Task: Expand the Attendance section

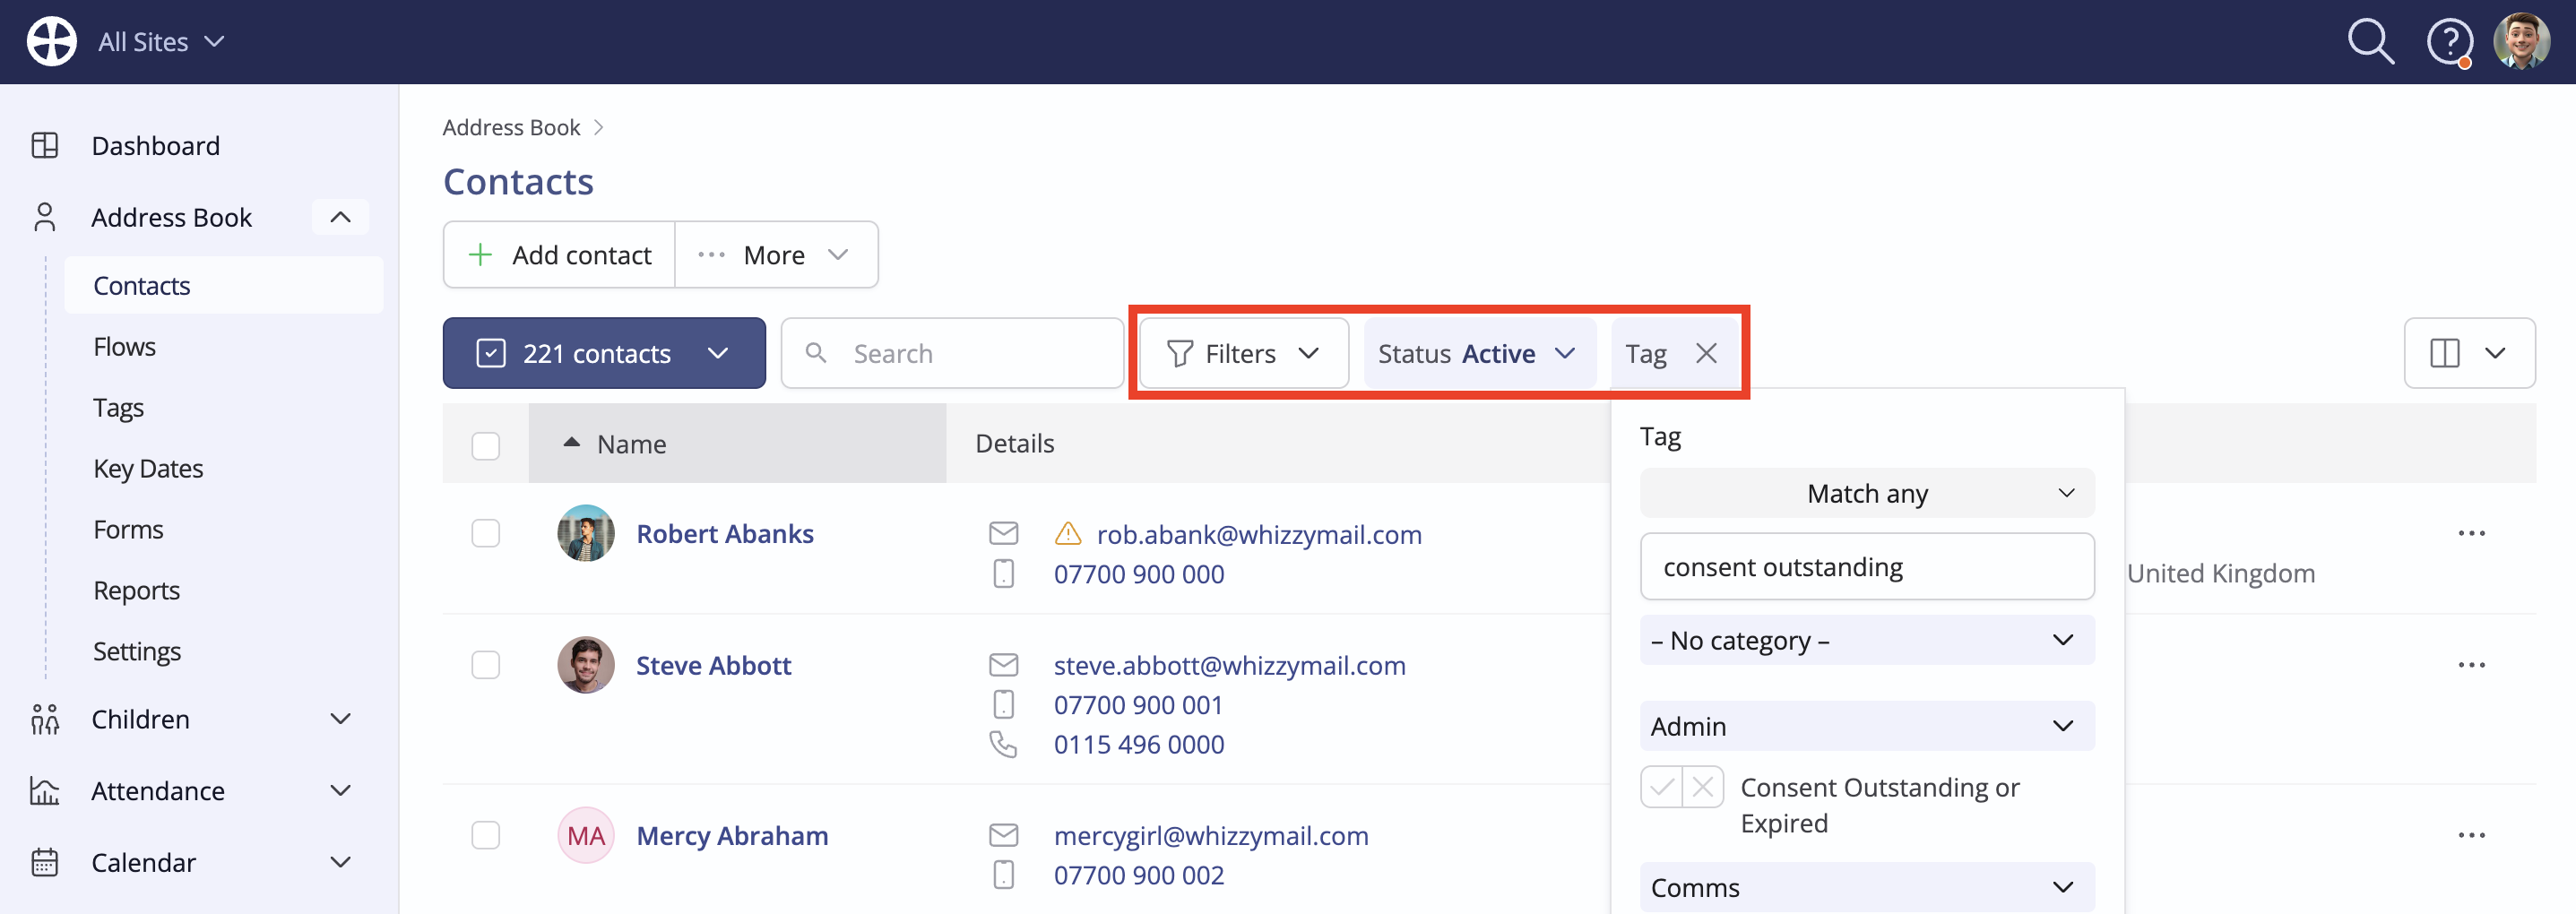Action: coord(340,791)
